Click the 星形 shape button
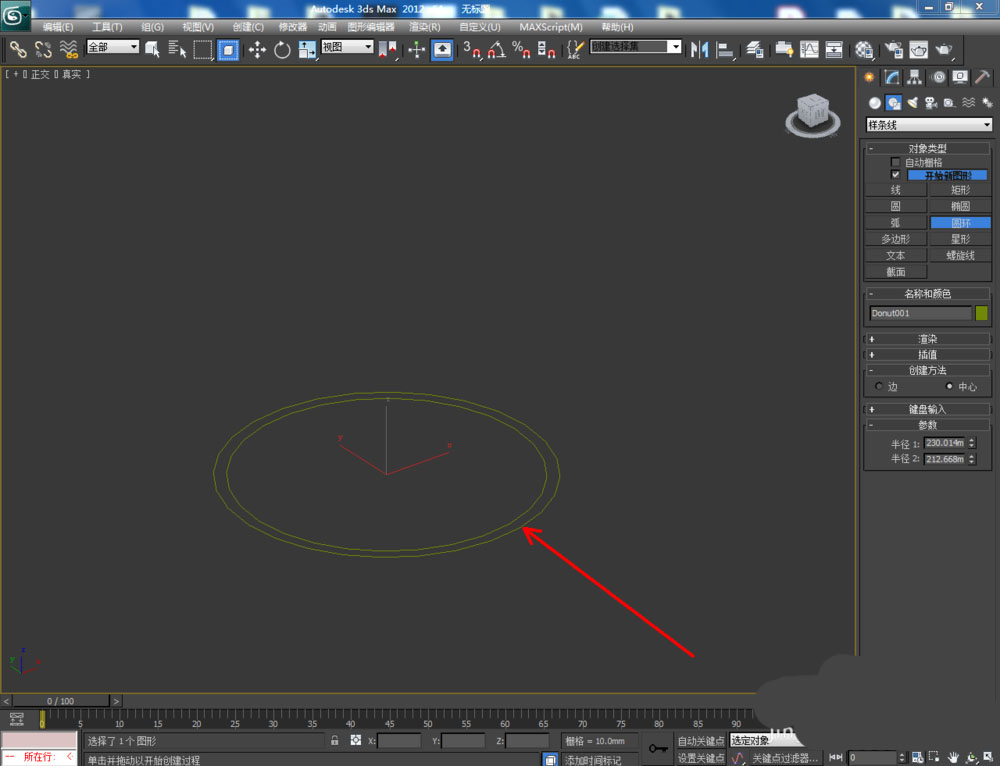Screen dimensions: 1000x766 pyautogui.click(x=960, y=239)
